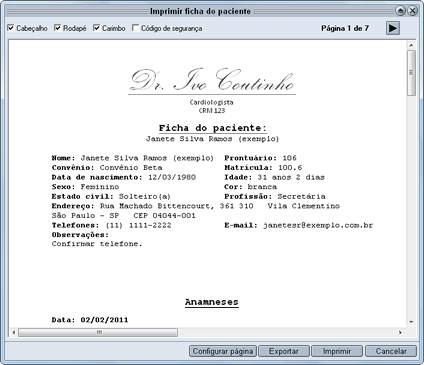The width and height of the screenshot is (424, 365).
Task: Click the 'Convênio Beta' value
Action: click(131, 168)
